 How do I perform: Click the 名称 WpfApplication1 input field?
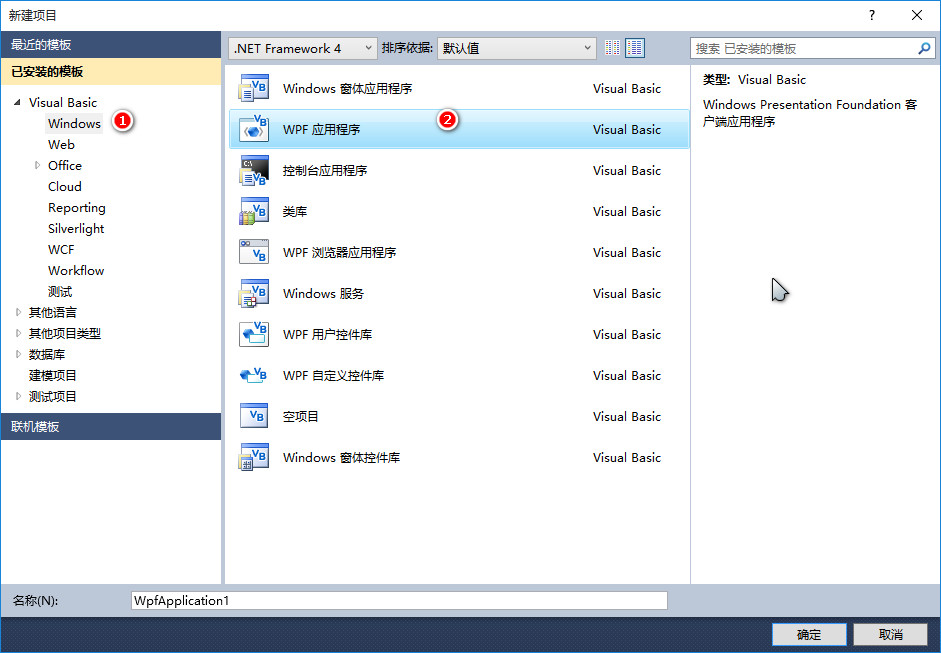click(x=399, y=600)
